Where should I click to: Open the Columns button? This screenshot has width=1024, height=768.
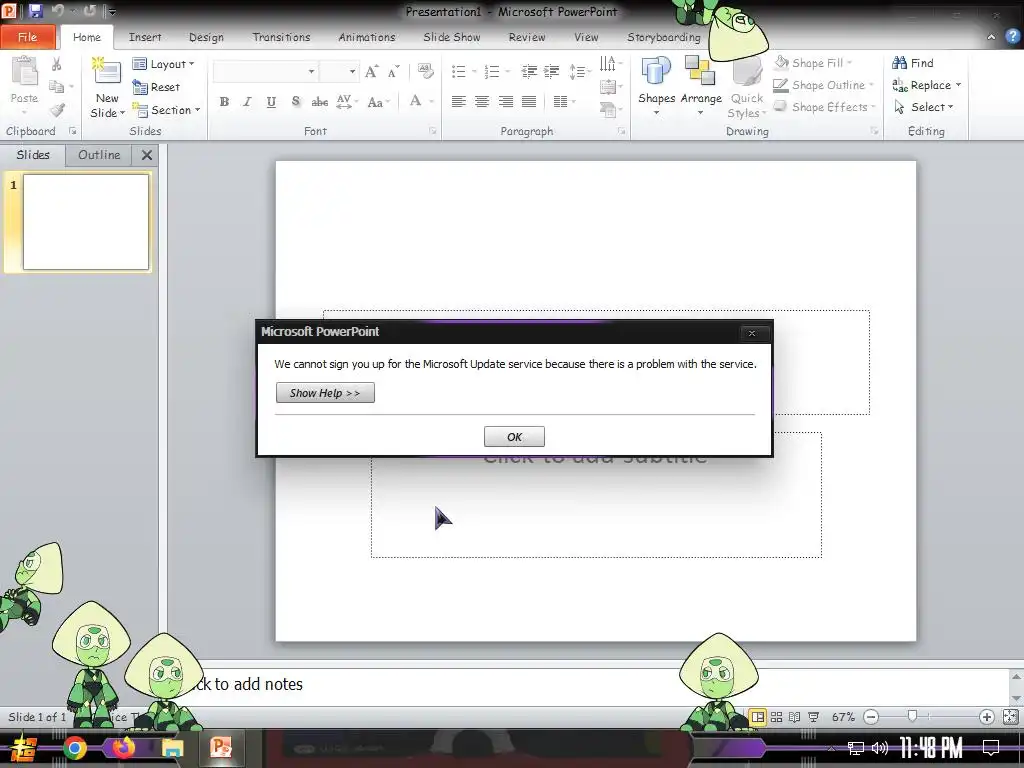click(x=564, y=101)
